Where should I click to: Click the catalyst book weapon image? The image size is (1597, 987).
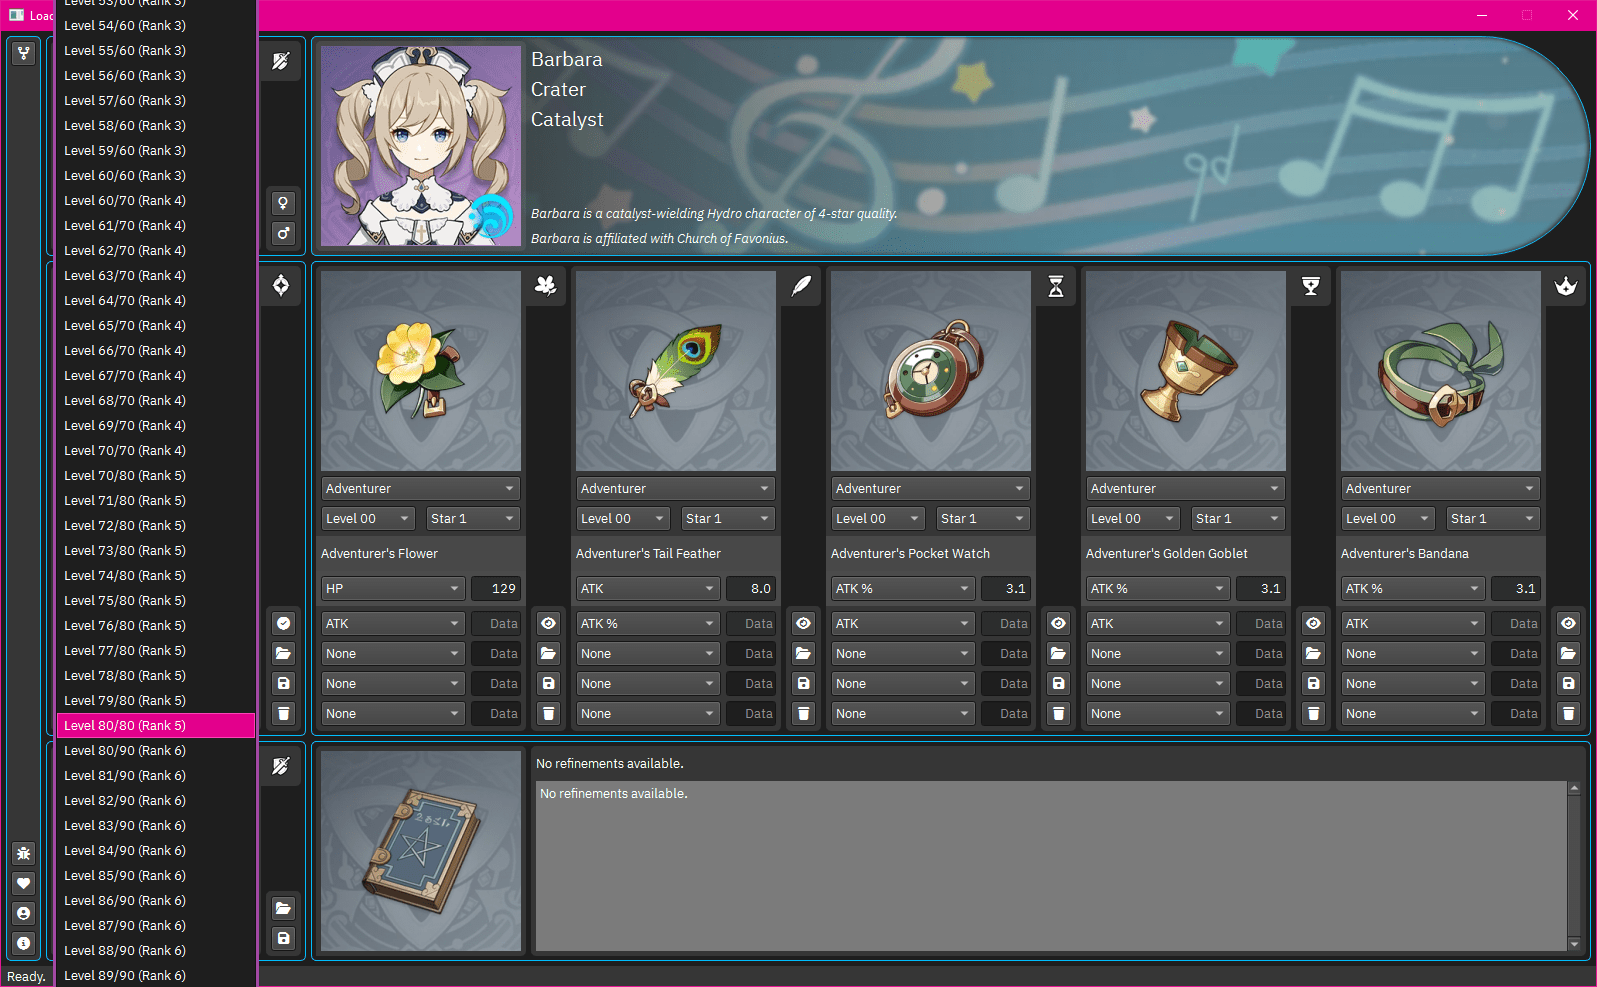[421, 851]
